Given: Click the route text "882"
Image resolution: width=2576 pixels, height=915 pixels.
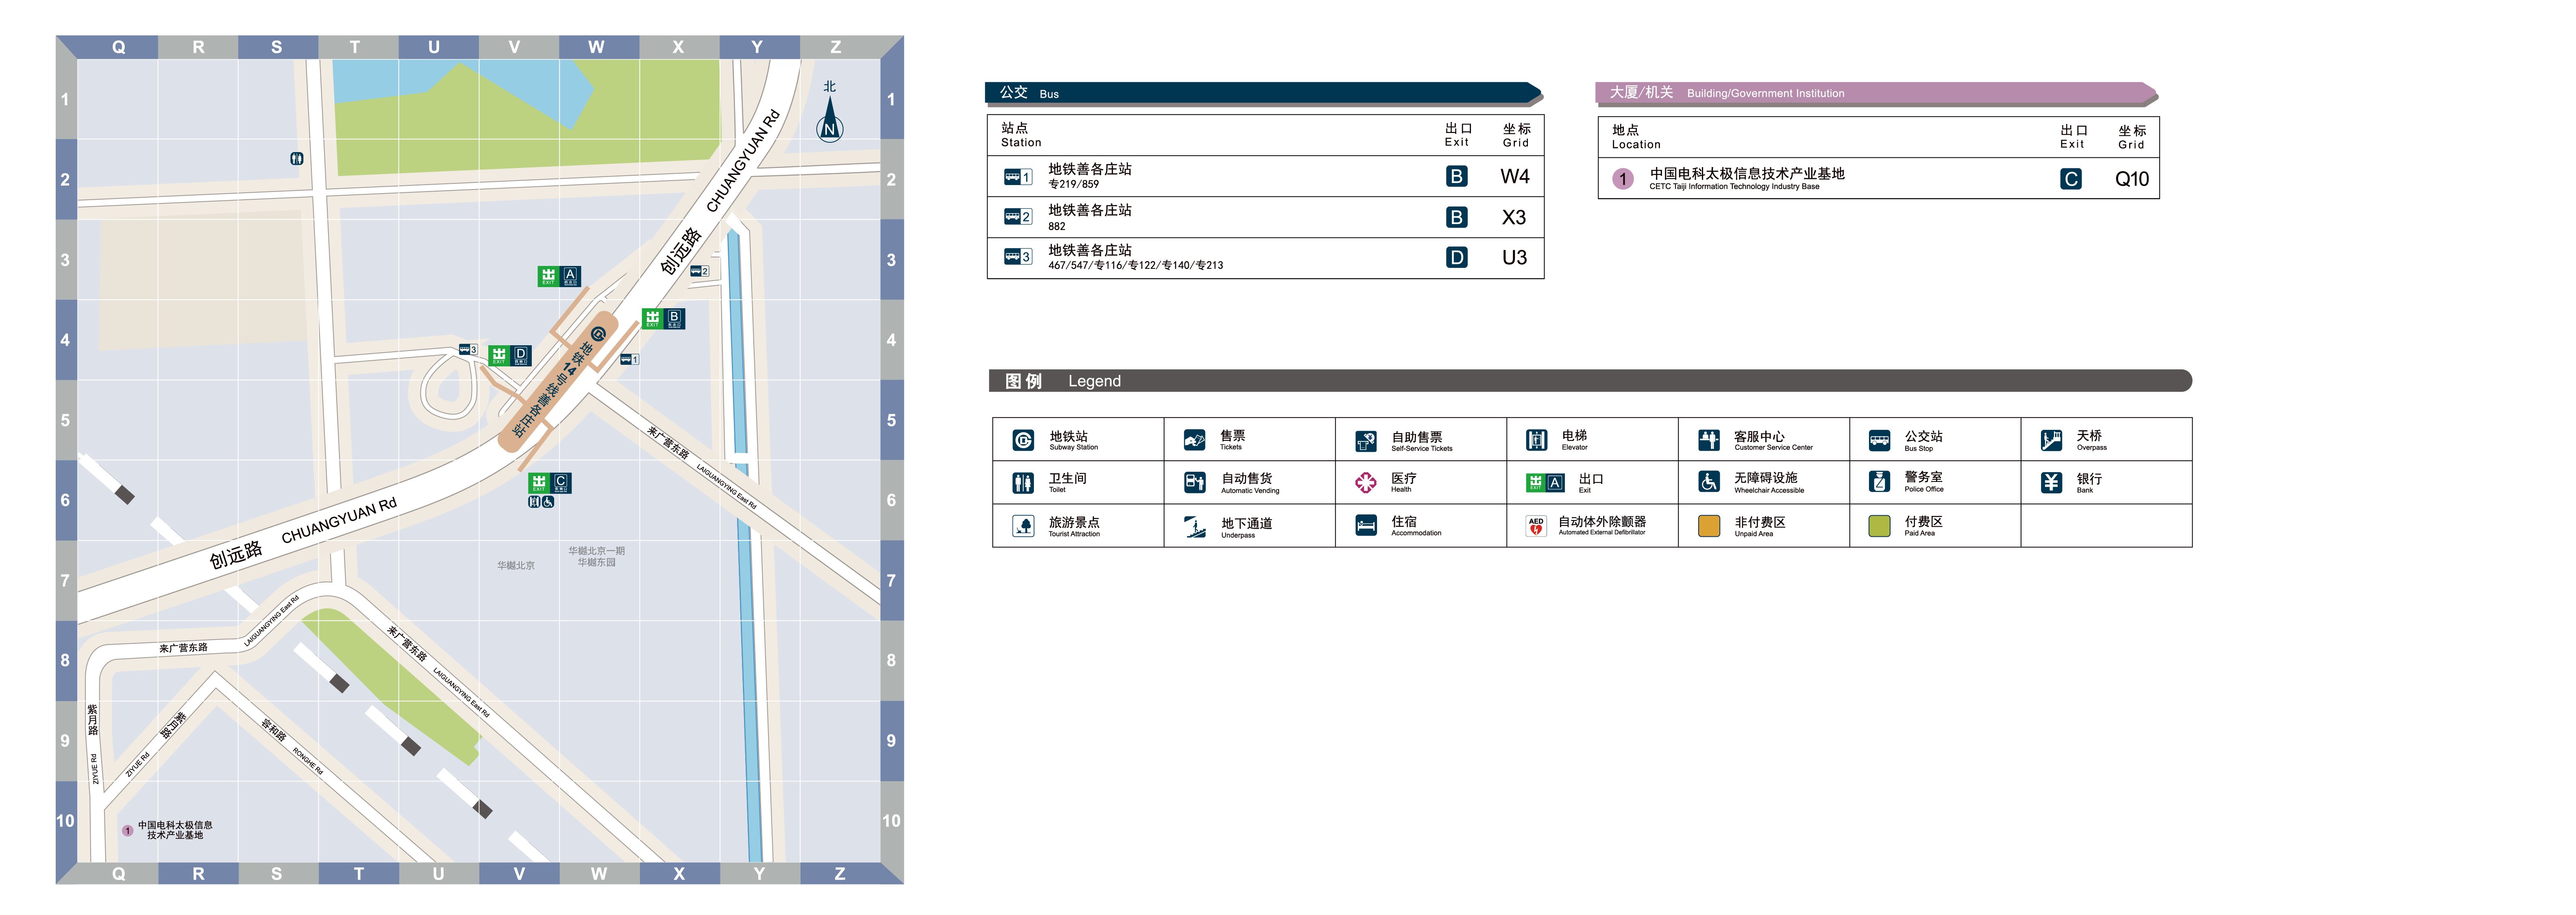Looking at the screenshot, I should click(1057, 227).
